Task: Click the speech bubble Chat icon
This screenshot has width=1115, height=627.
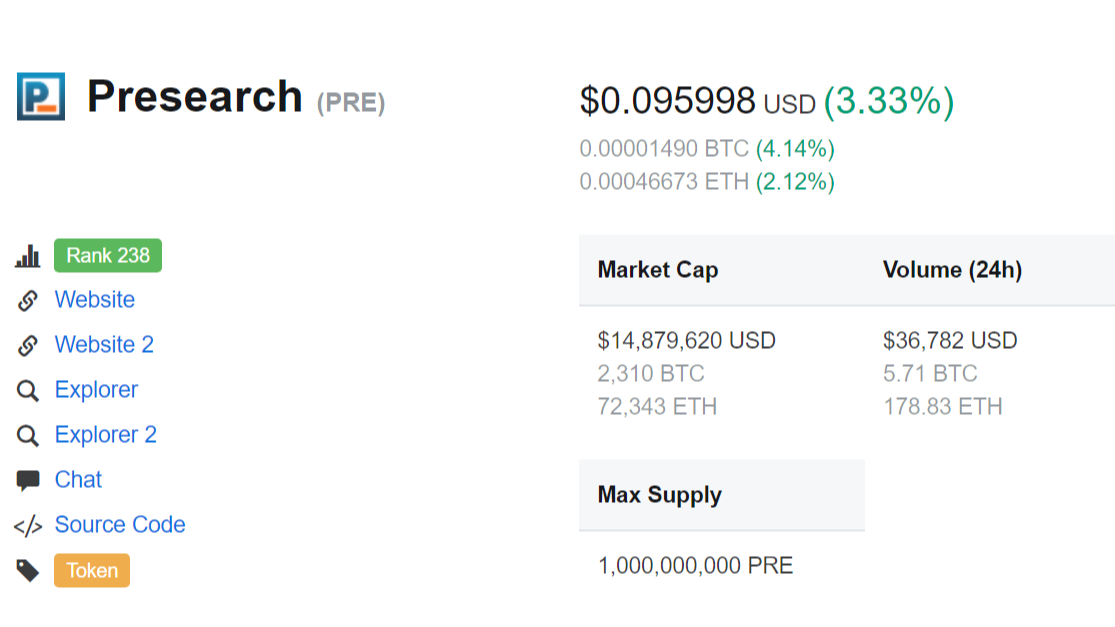Action: pyautogui.click(x=28, y=480)
